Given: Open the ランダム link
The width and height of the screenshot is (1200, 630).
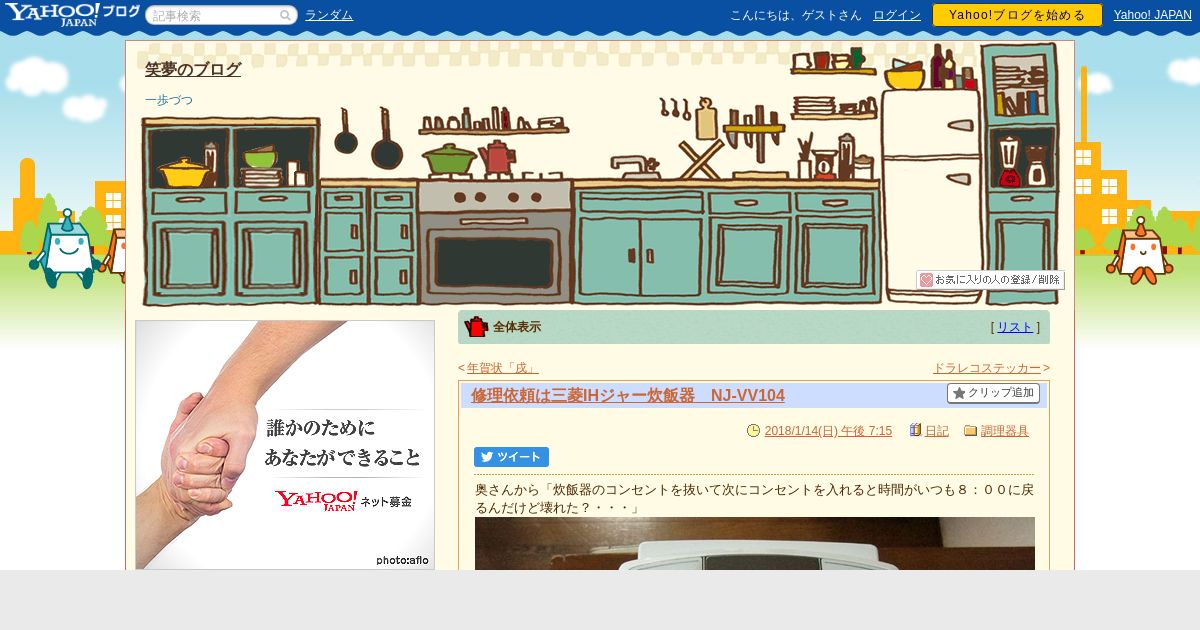Looking at the screenshot, I should 329,15.
